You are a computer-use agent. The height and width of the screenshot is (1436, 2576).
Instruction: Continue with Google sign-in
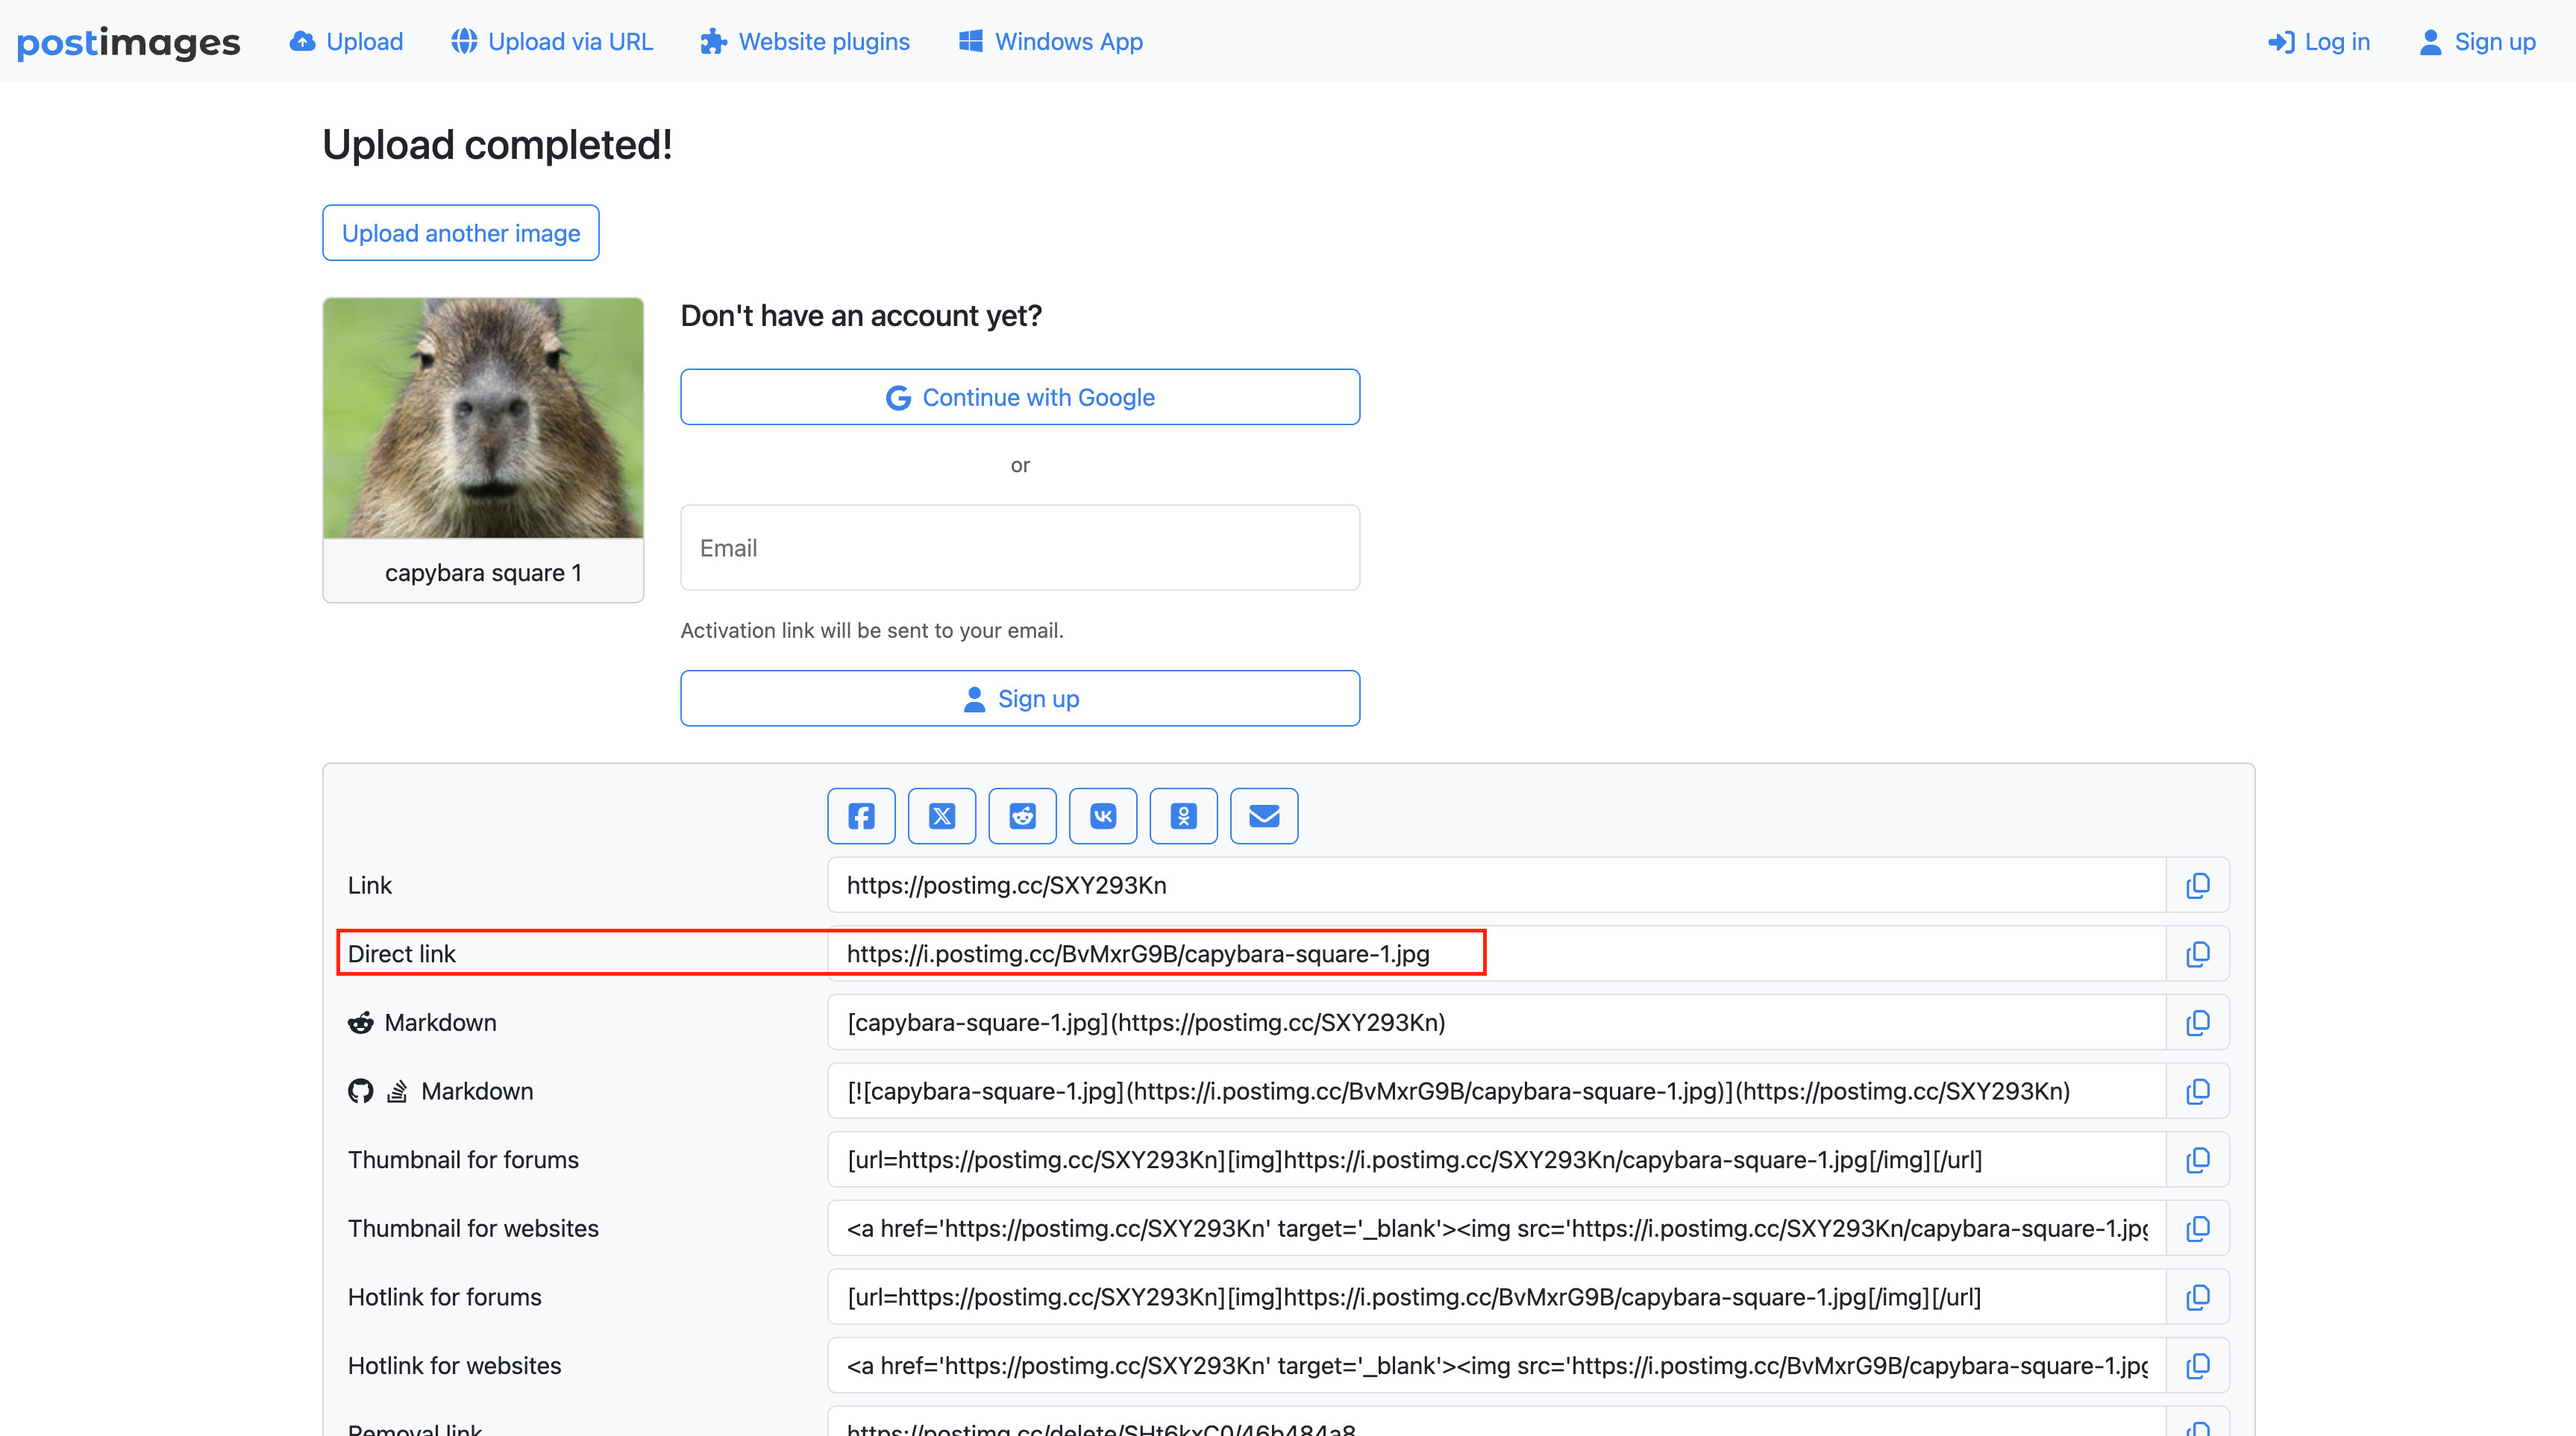click(1020, 397)
